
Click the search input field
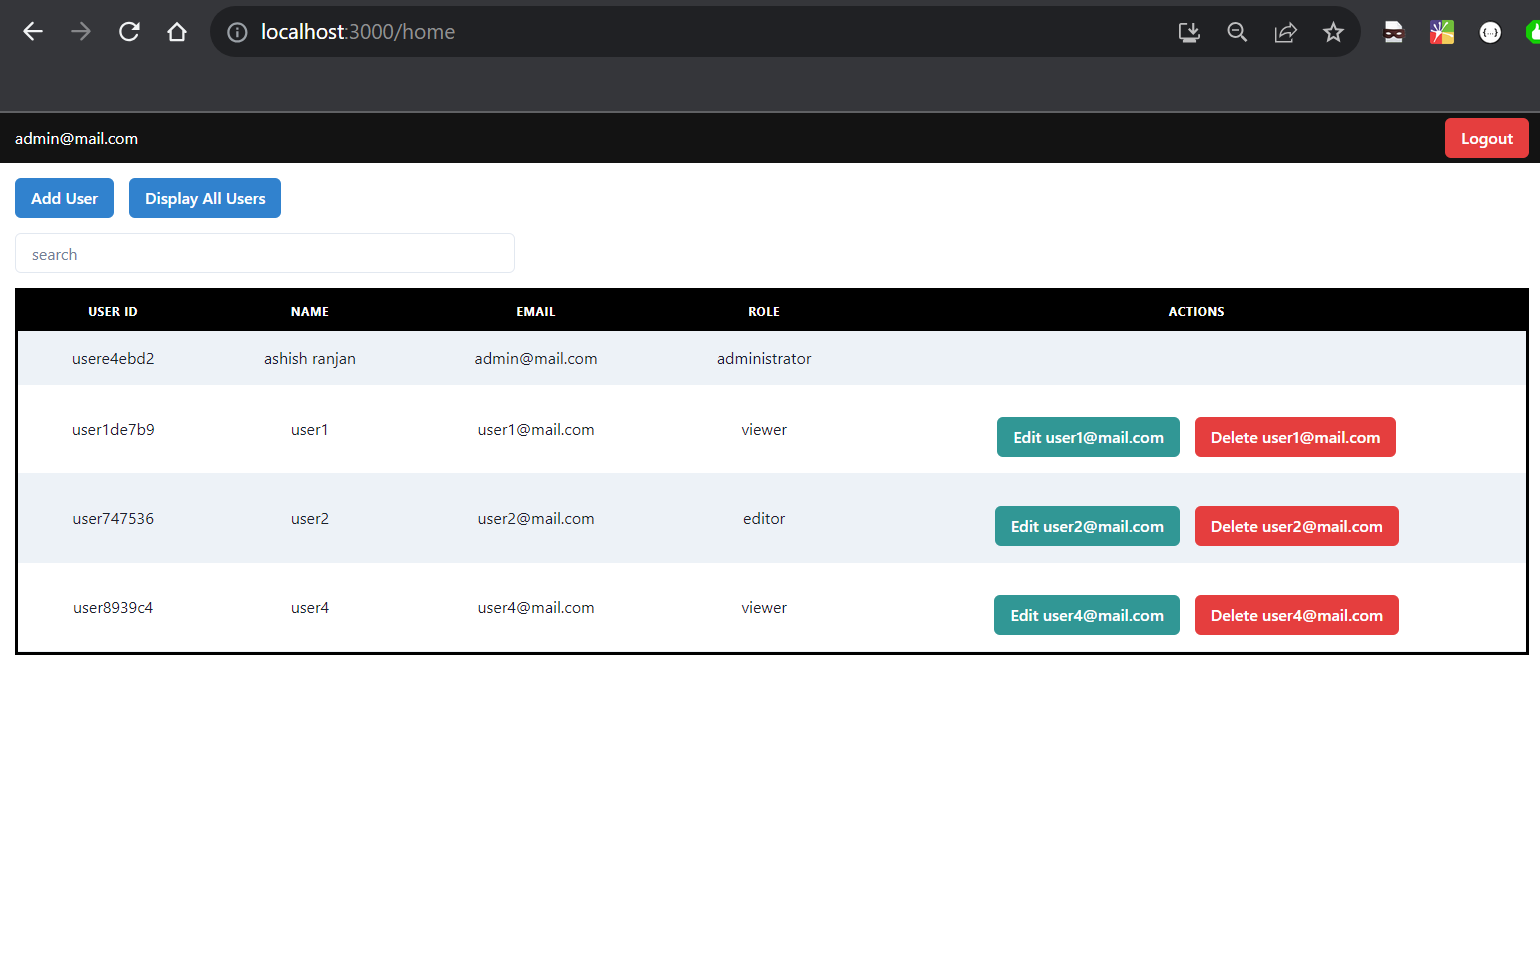tap(265, 253)
